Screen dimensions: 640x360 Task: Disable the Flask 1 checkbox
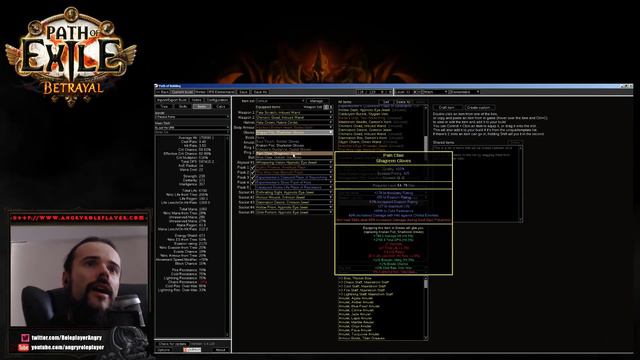click(x=253, y=167)
